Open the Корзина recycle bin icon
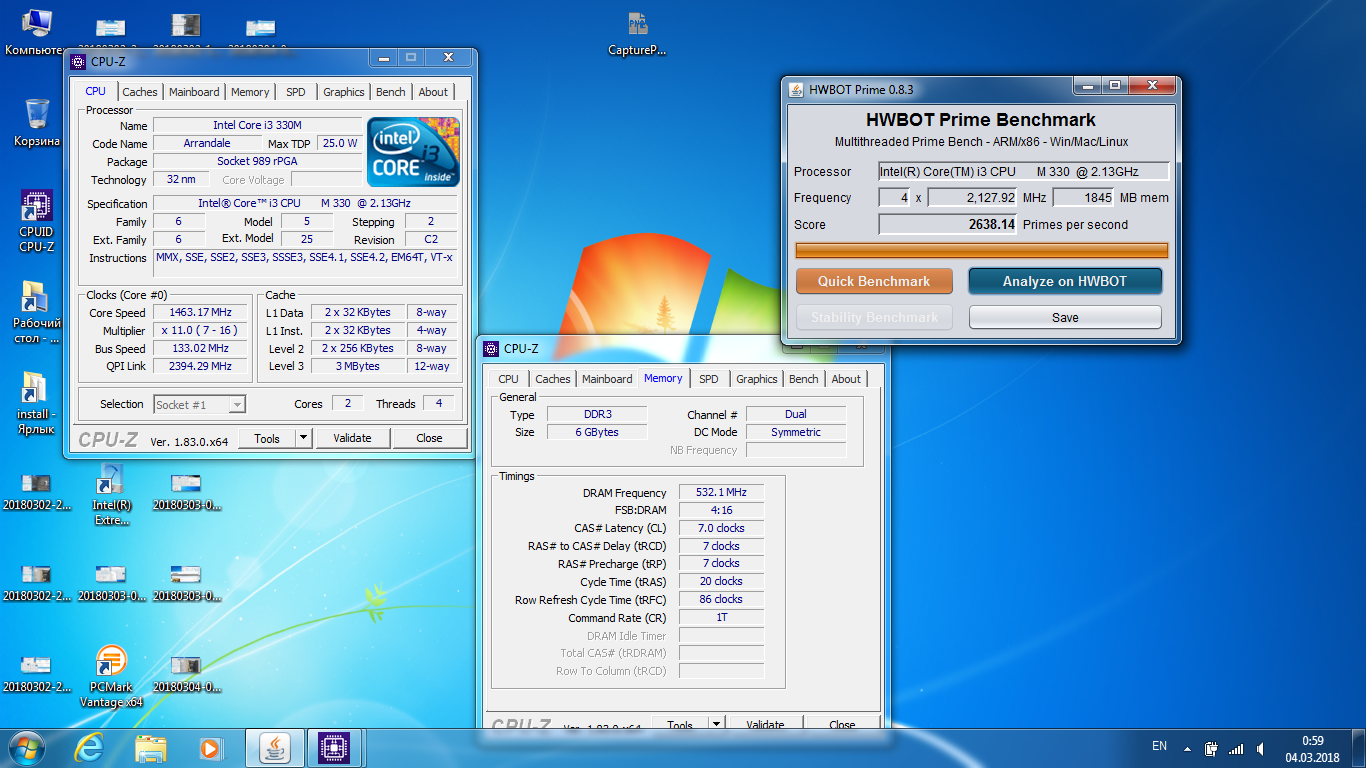 [x=36, y=122]
